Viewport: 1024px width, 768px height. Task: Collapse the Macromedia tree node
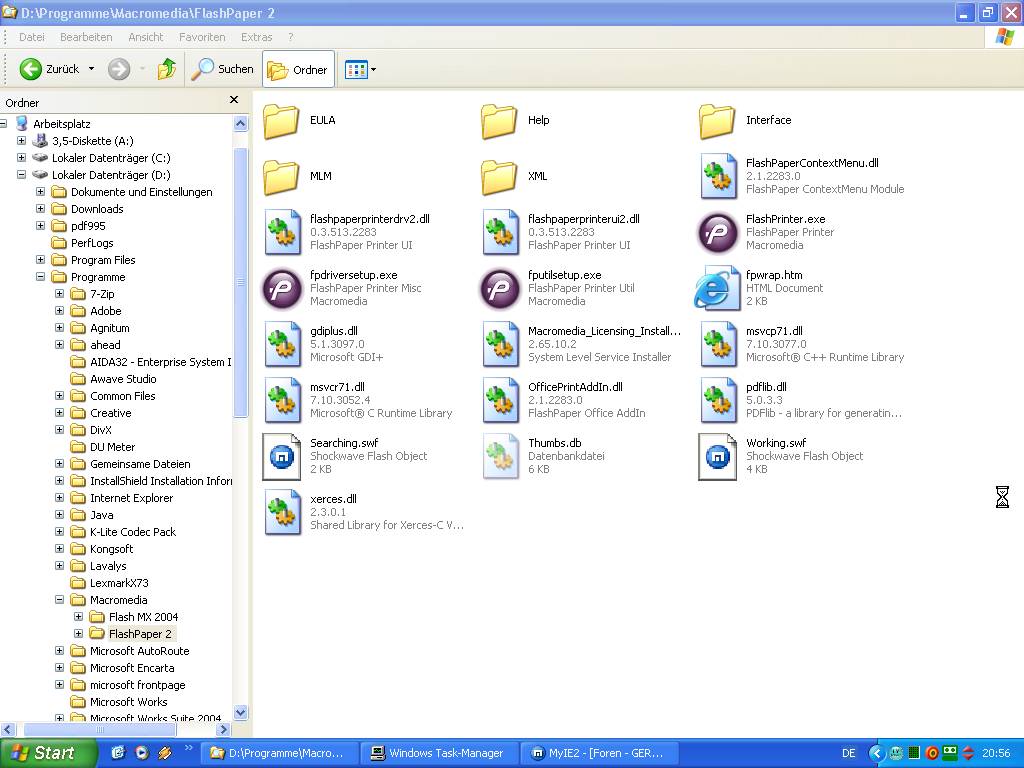(59, 600)
